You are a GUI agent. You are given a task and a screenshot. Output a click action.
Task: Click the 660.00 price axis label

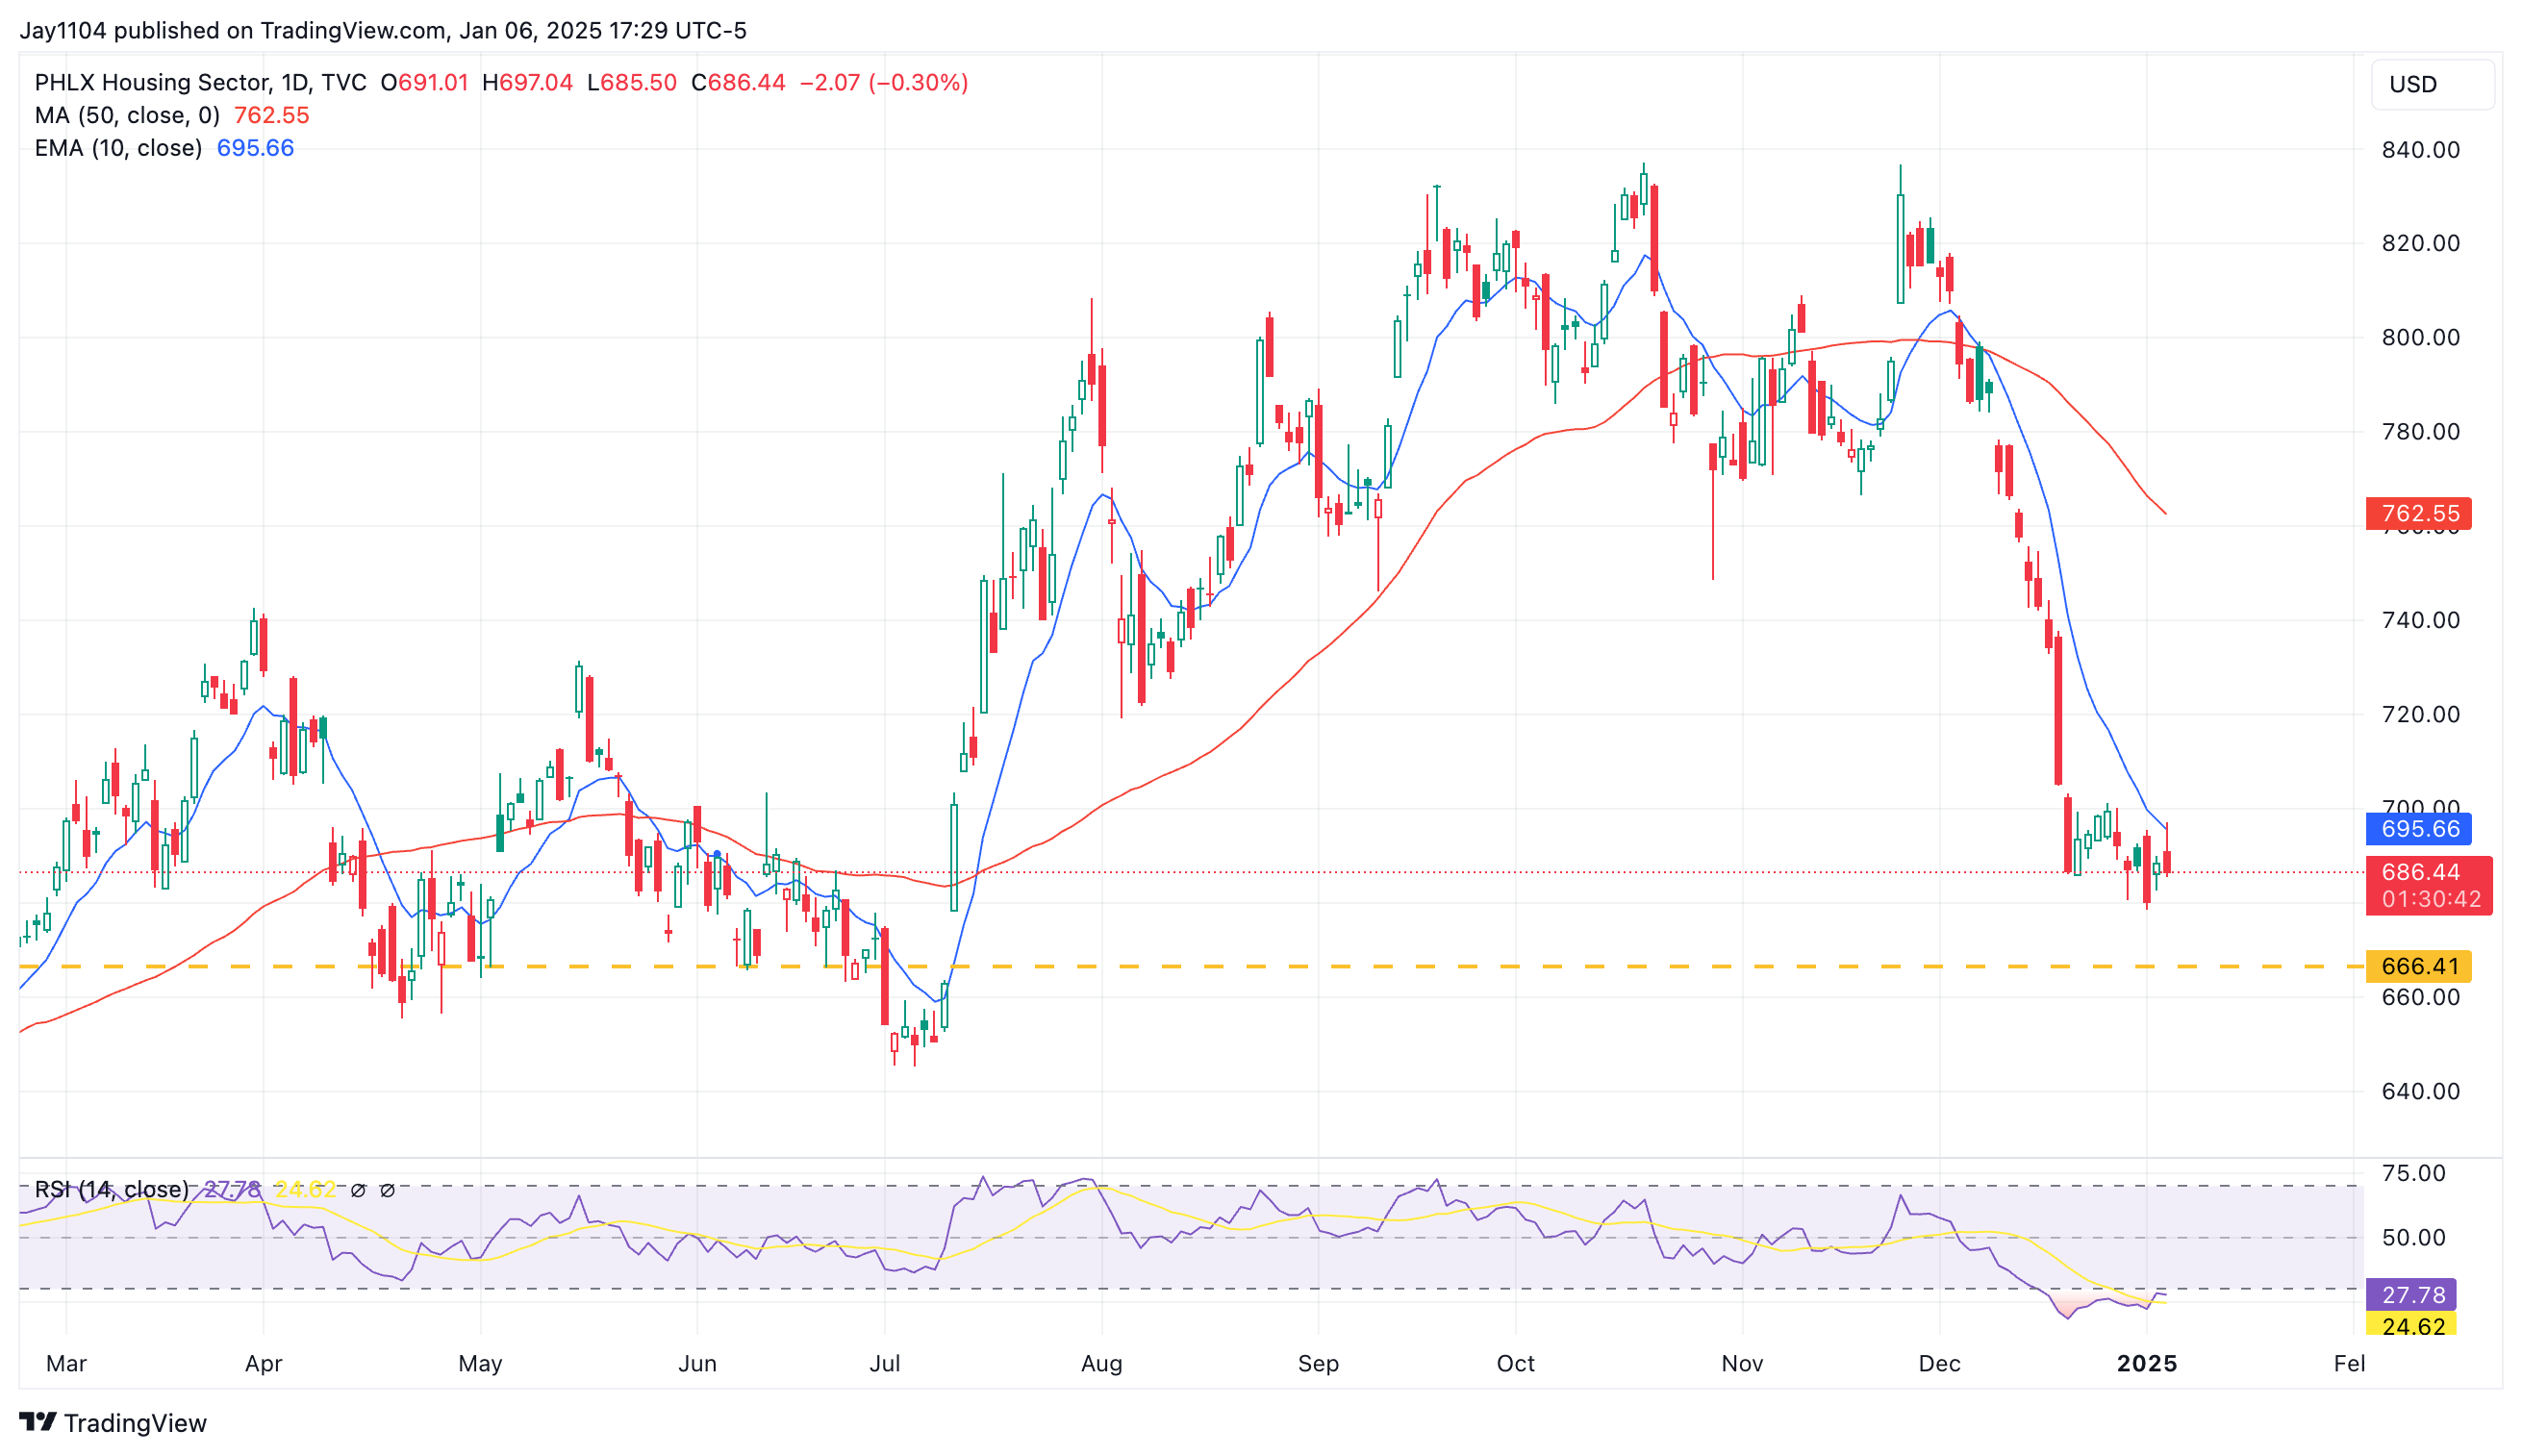click(x=2421, y=997)
